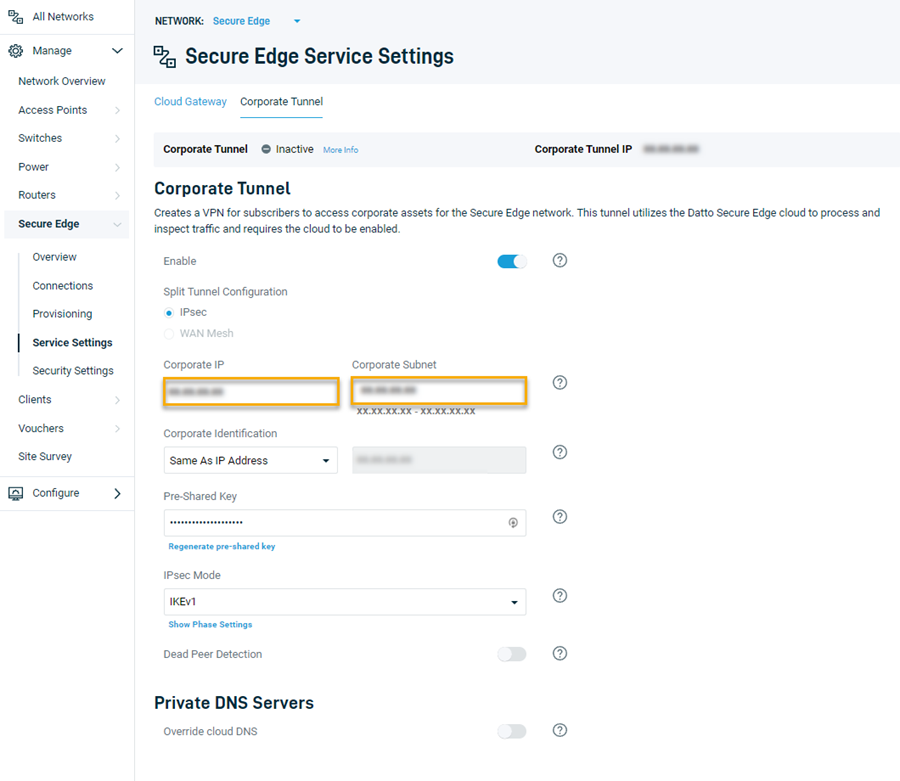900x781 pixels.
Task: Click the All Networks link
Action: click(x=63, y=17)
